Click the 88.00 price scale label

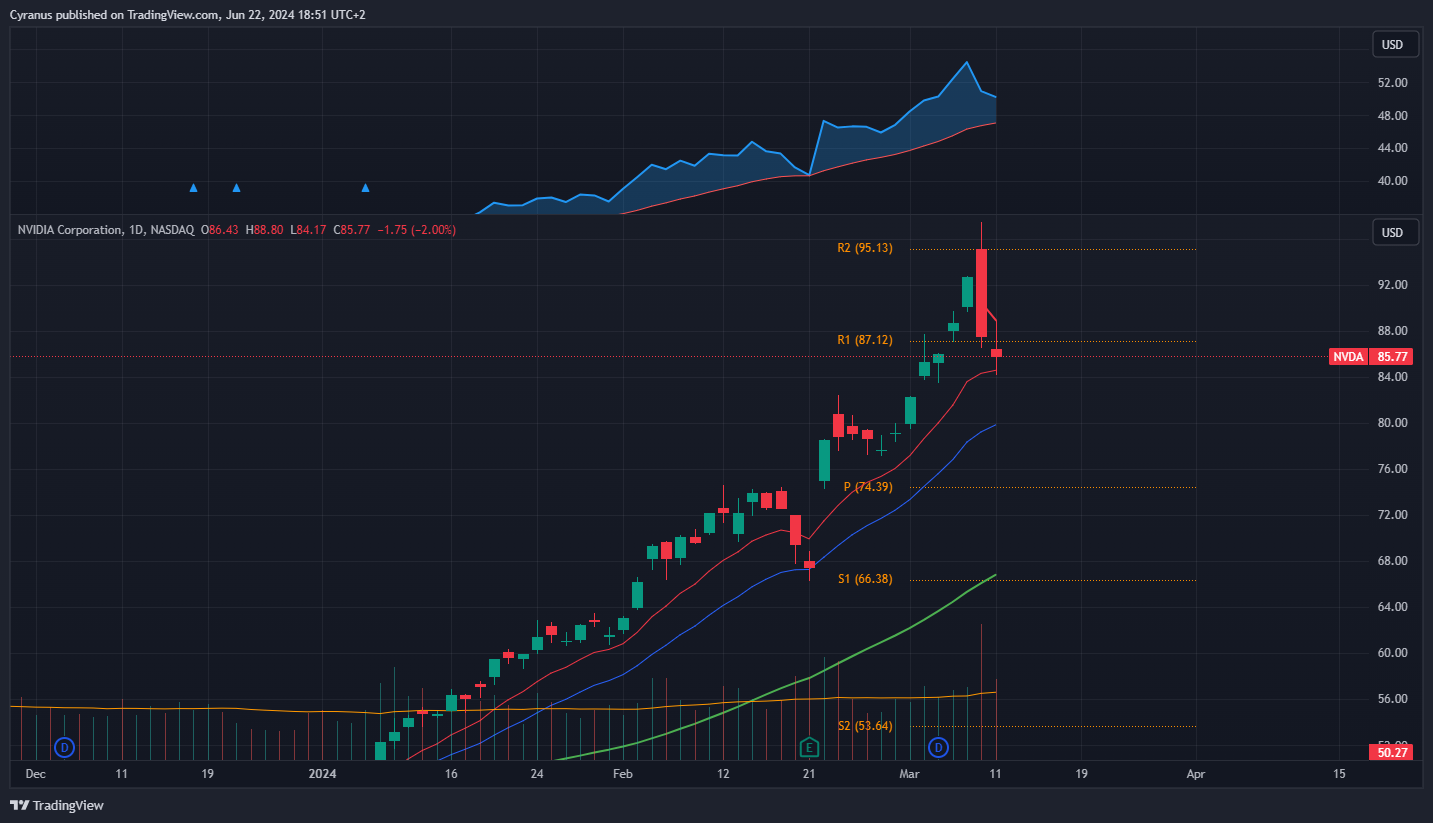tap(1394, 331)
